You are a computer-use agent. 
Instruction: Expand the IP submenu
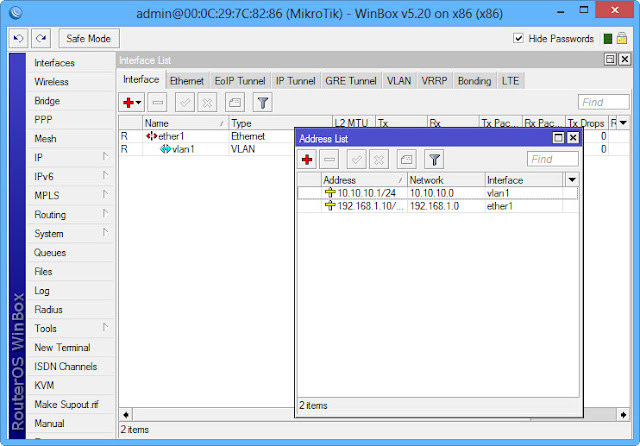click(x=70, y=158)
